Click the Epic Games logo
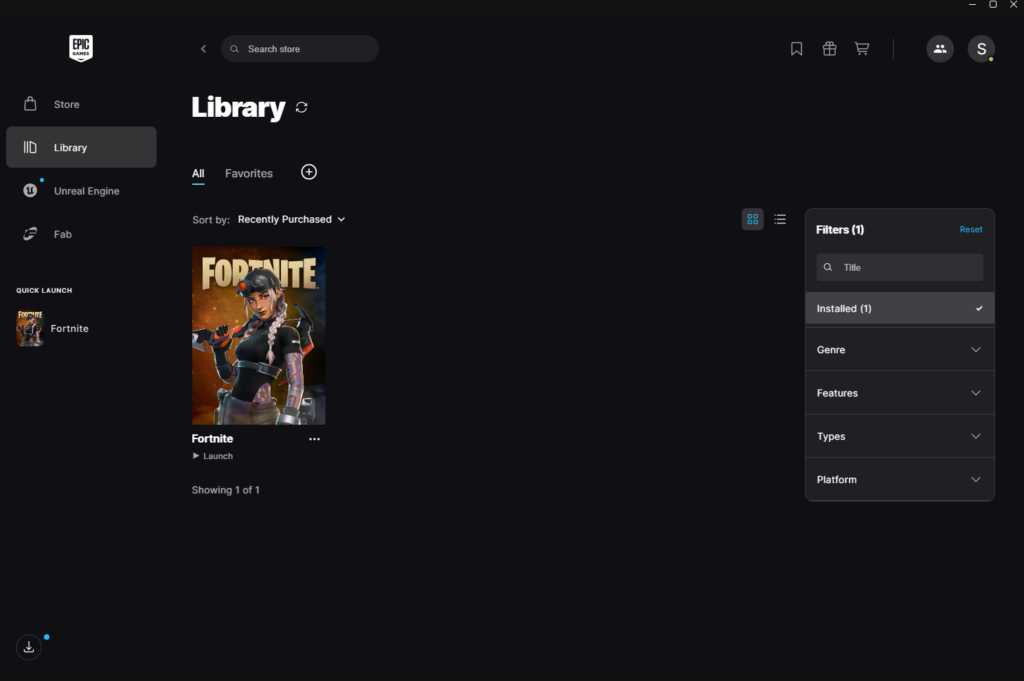The height and width of the screenshot is (681, 1024). tap(81, 48)
